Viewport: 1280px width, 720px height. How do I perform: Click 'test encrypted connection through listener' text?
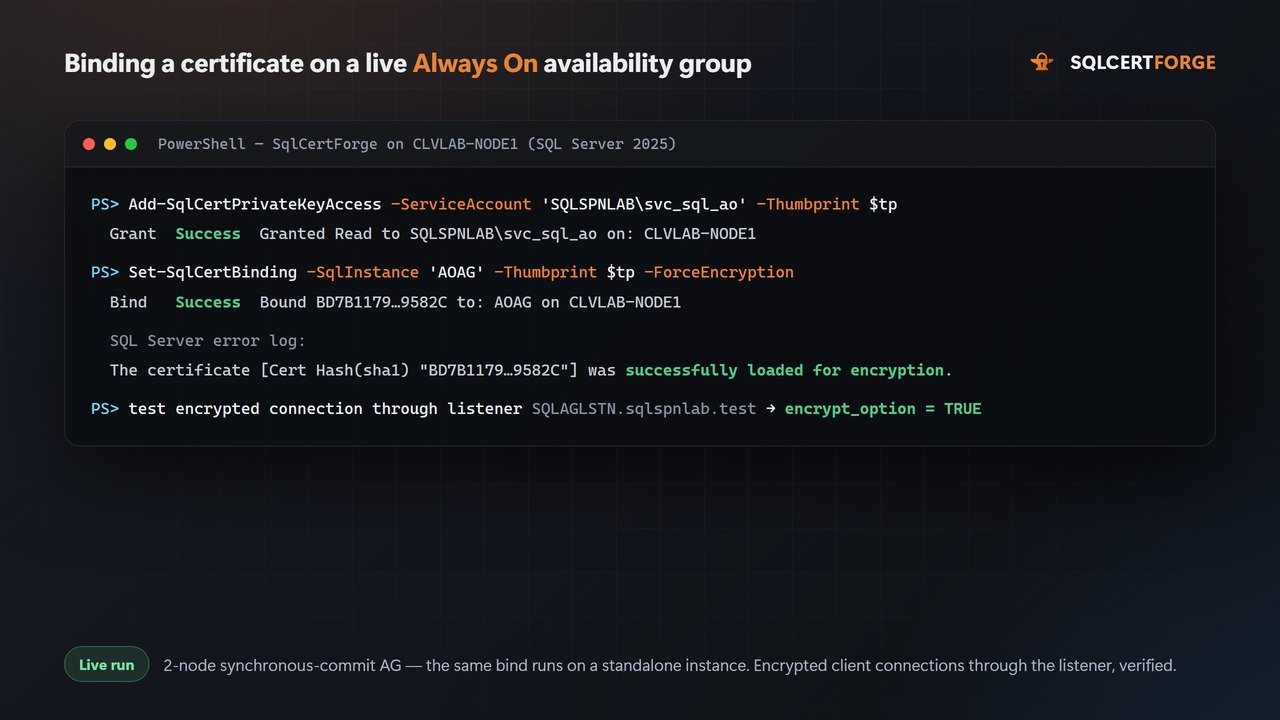coord(326,409)
